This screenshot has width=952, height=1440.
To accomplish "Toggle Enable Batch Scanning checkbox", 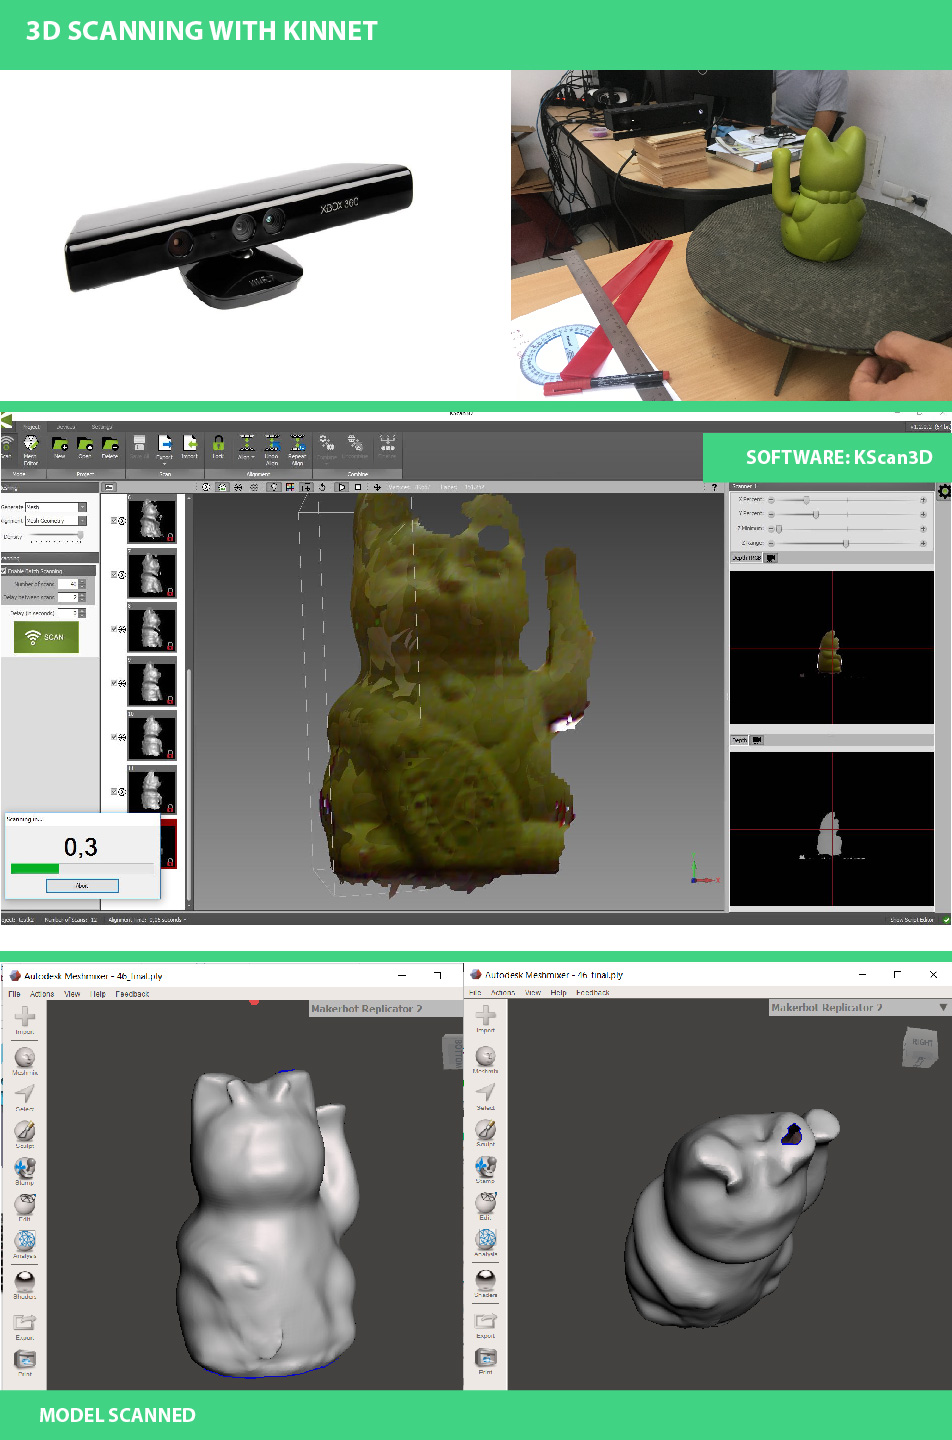I will point(5,571).
